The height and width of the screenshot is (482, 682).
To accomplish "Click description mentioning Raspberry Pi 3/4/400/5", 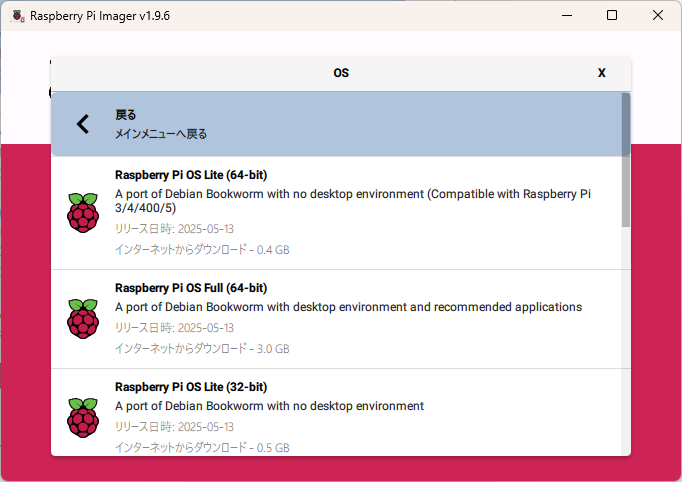I will pos(353,201).
